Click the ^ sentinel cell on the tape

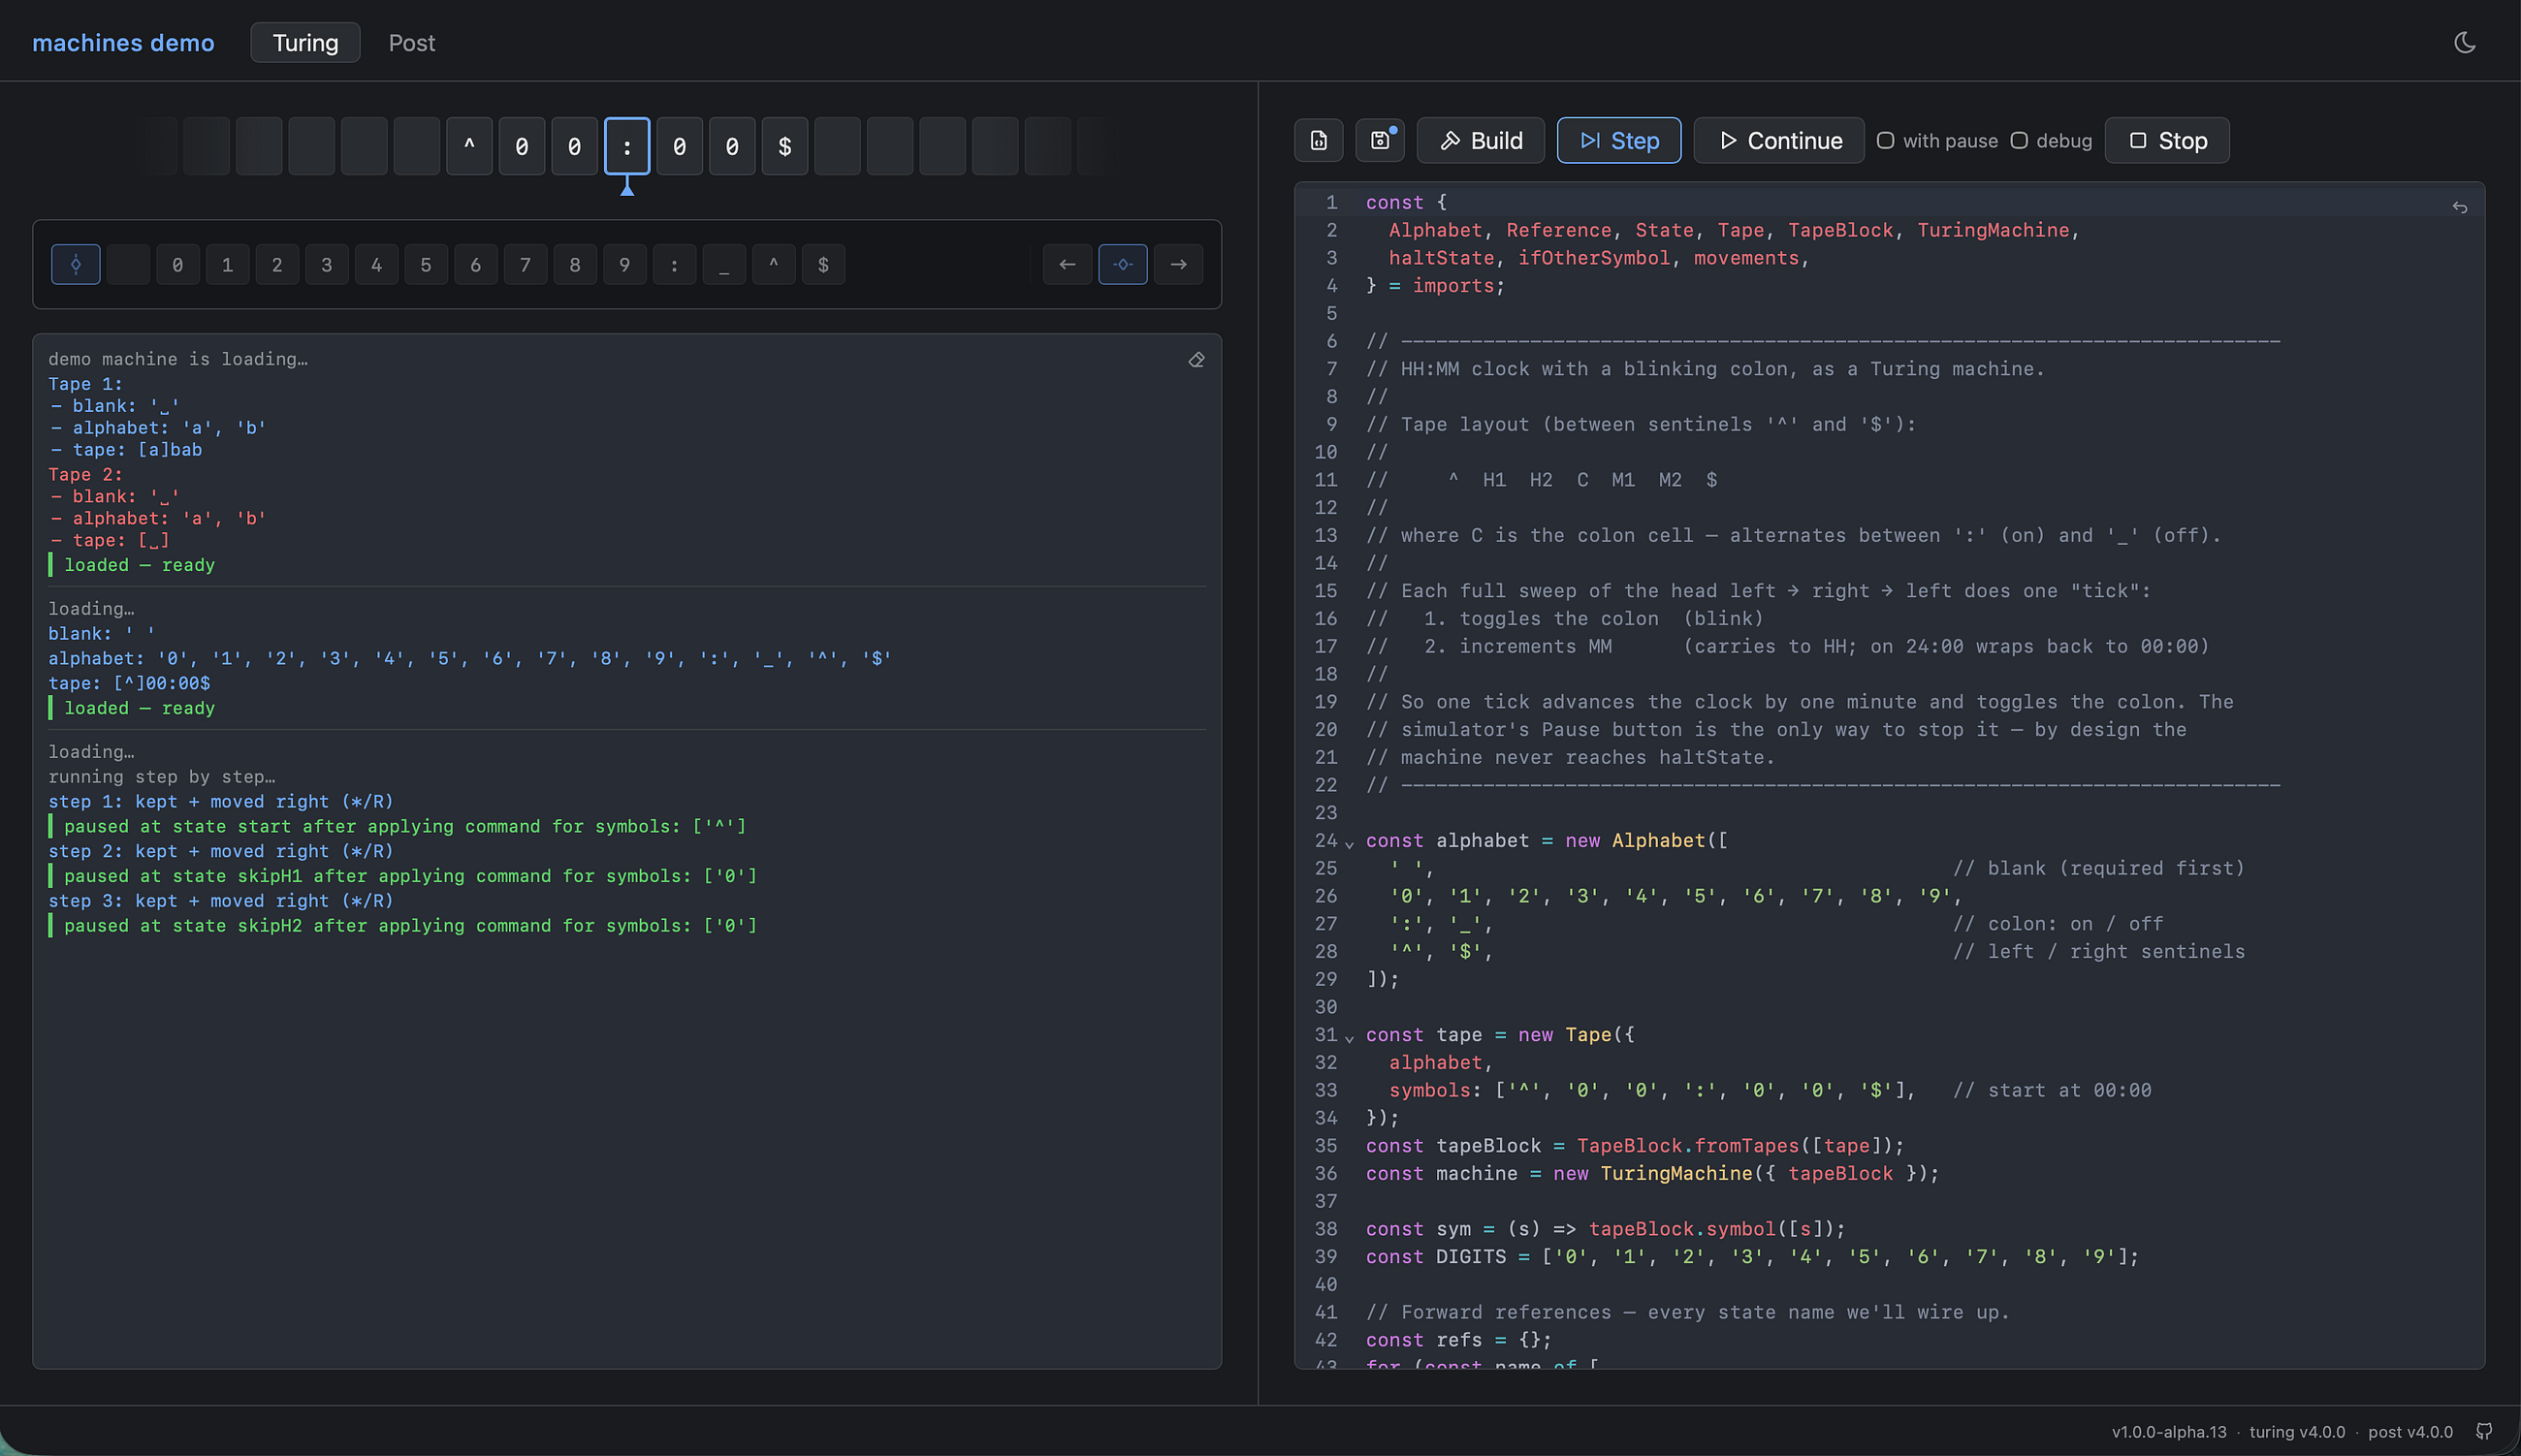[469, 147]
